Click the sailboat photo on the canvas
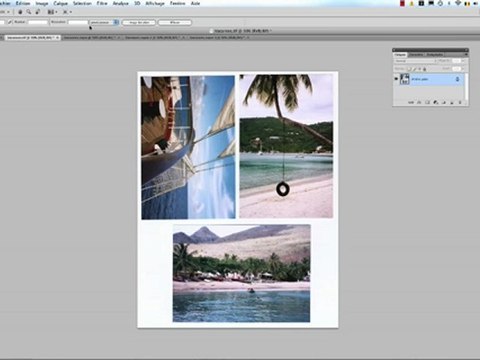480x360 pixels. (188, 147)
